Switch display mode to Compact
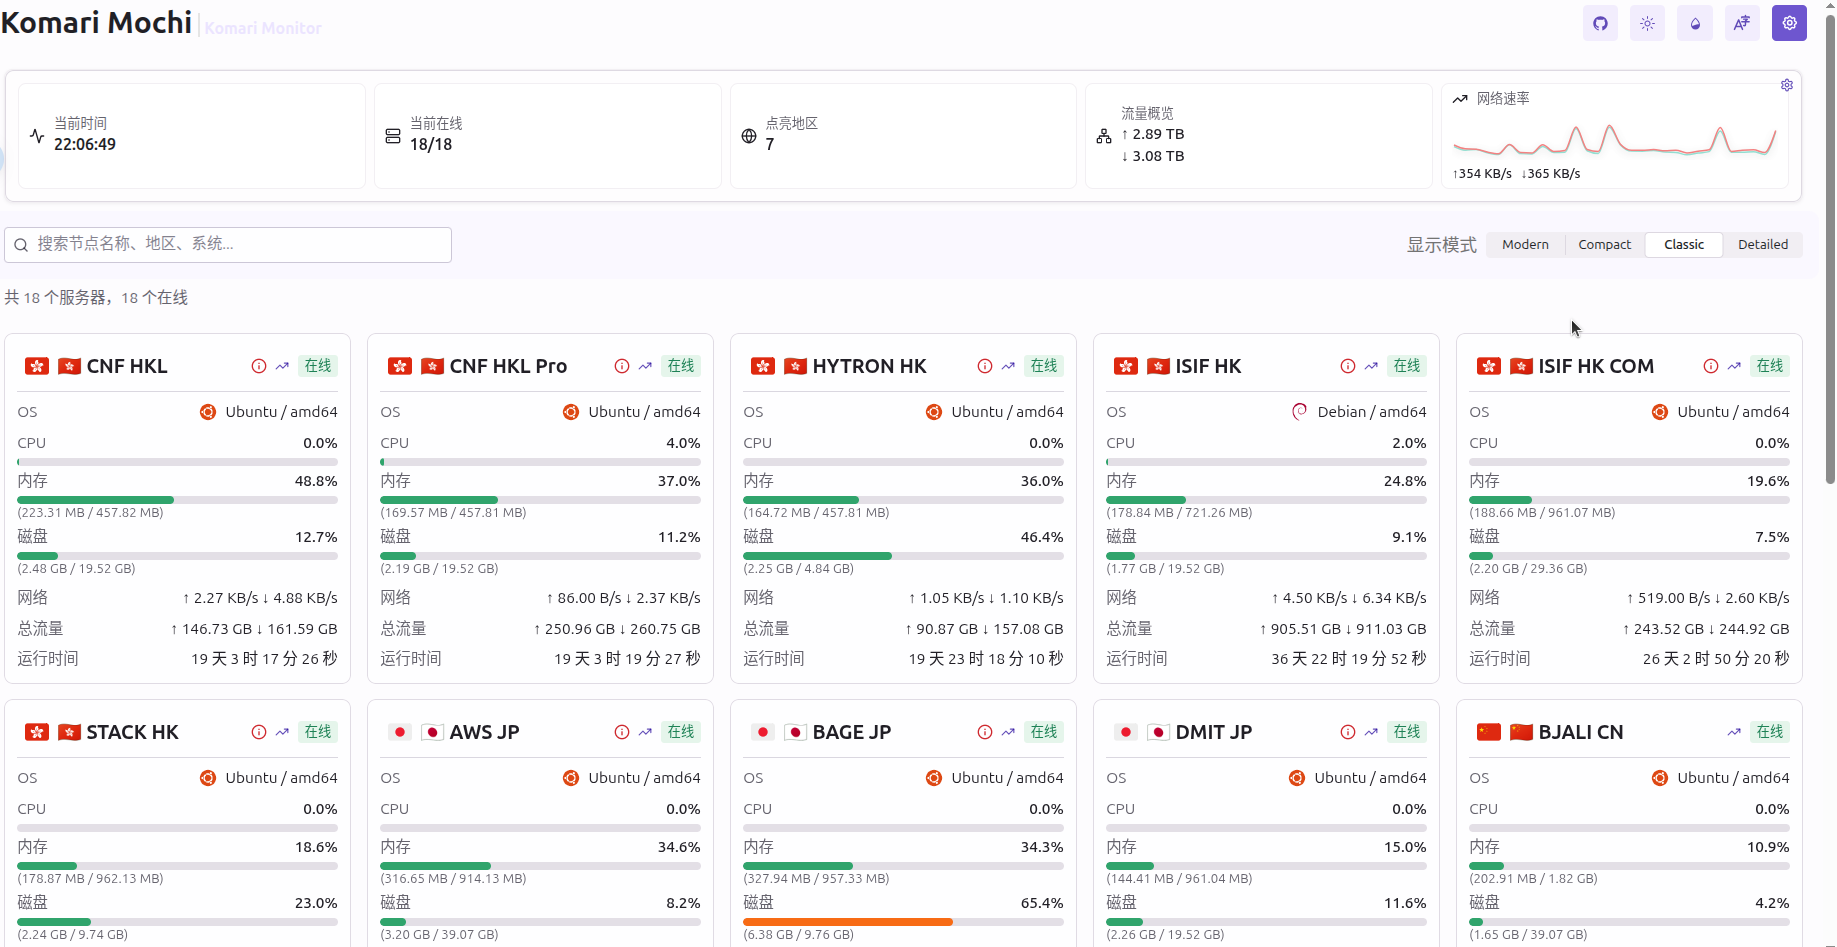The height and width of the screenshot is (947, 1837). (1604, 245)
